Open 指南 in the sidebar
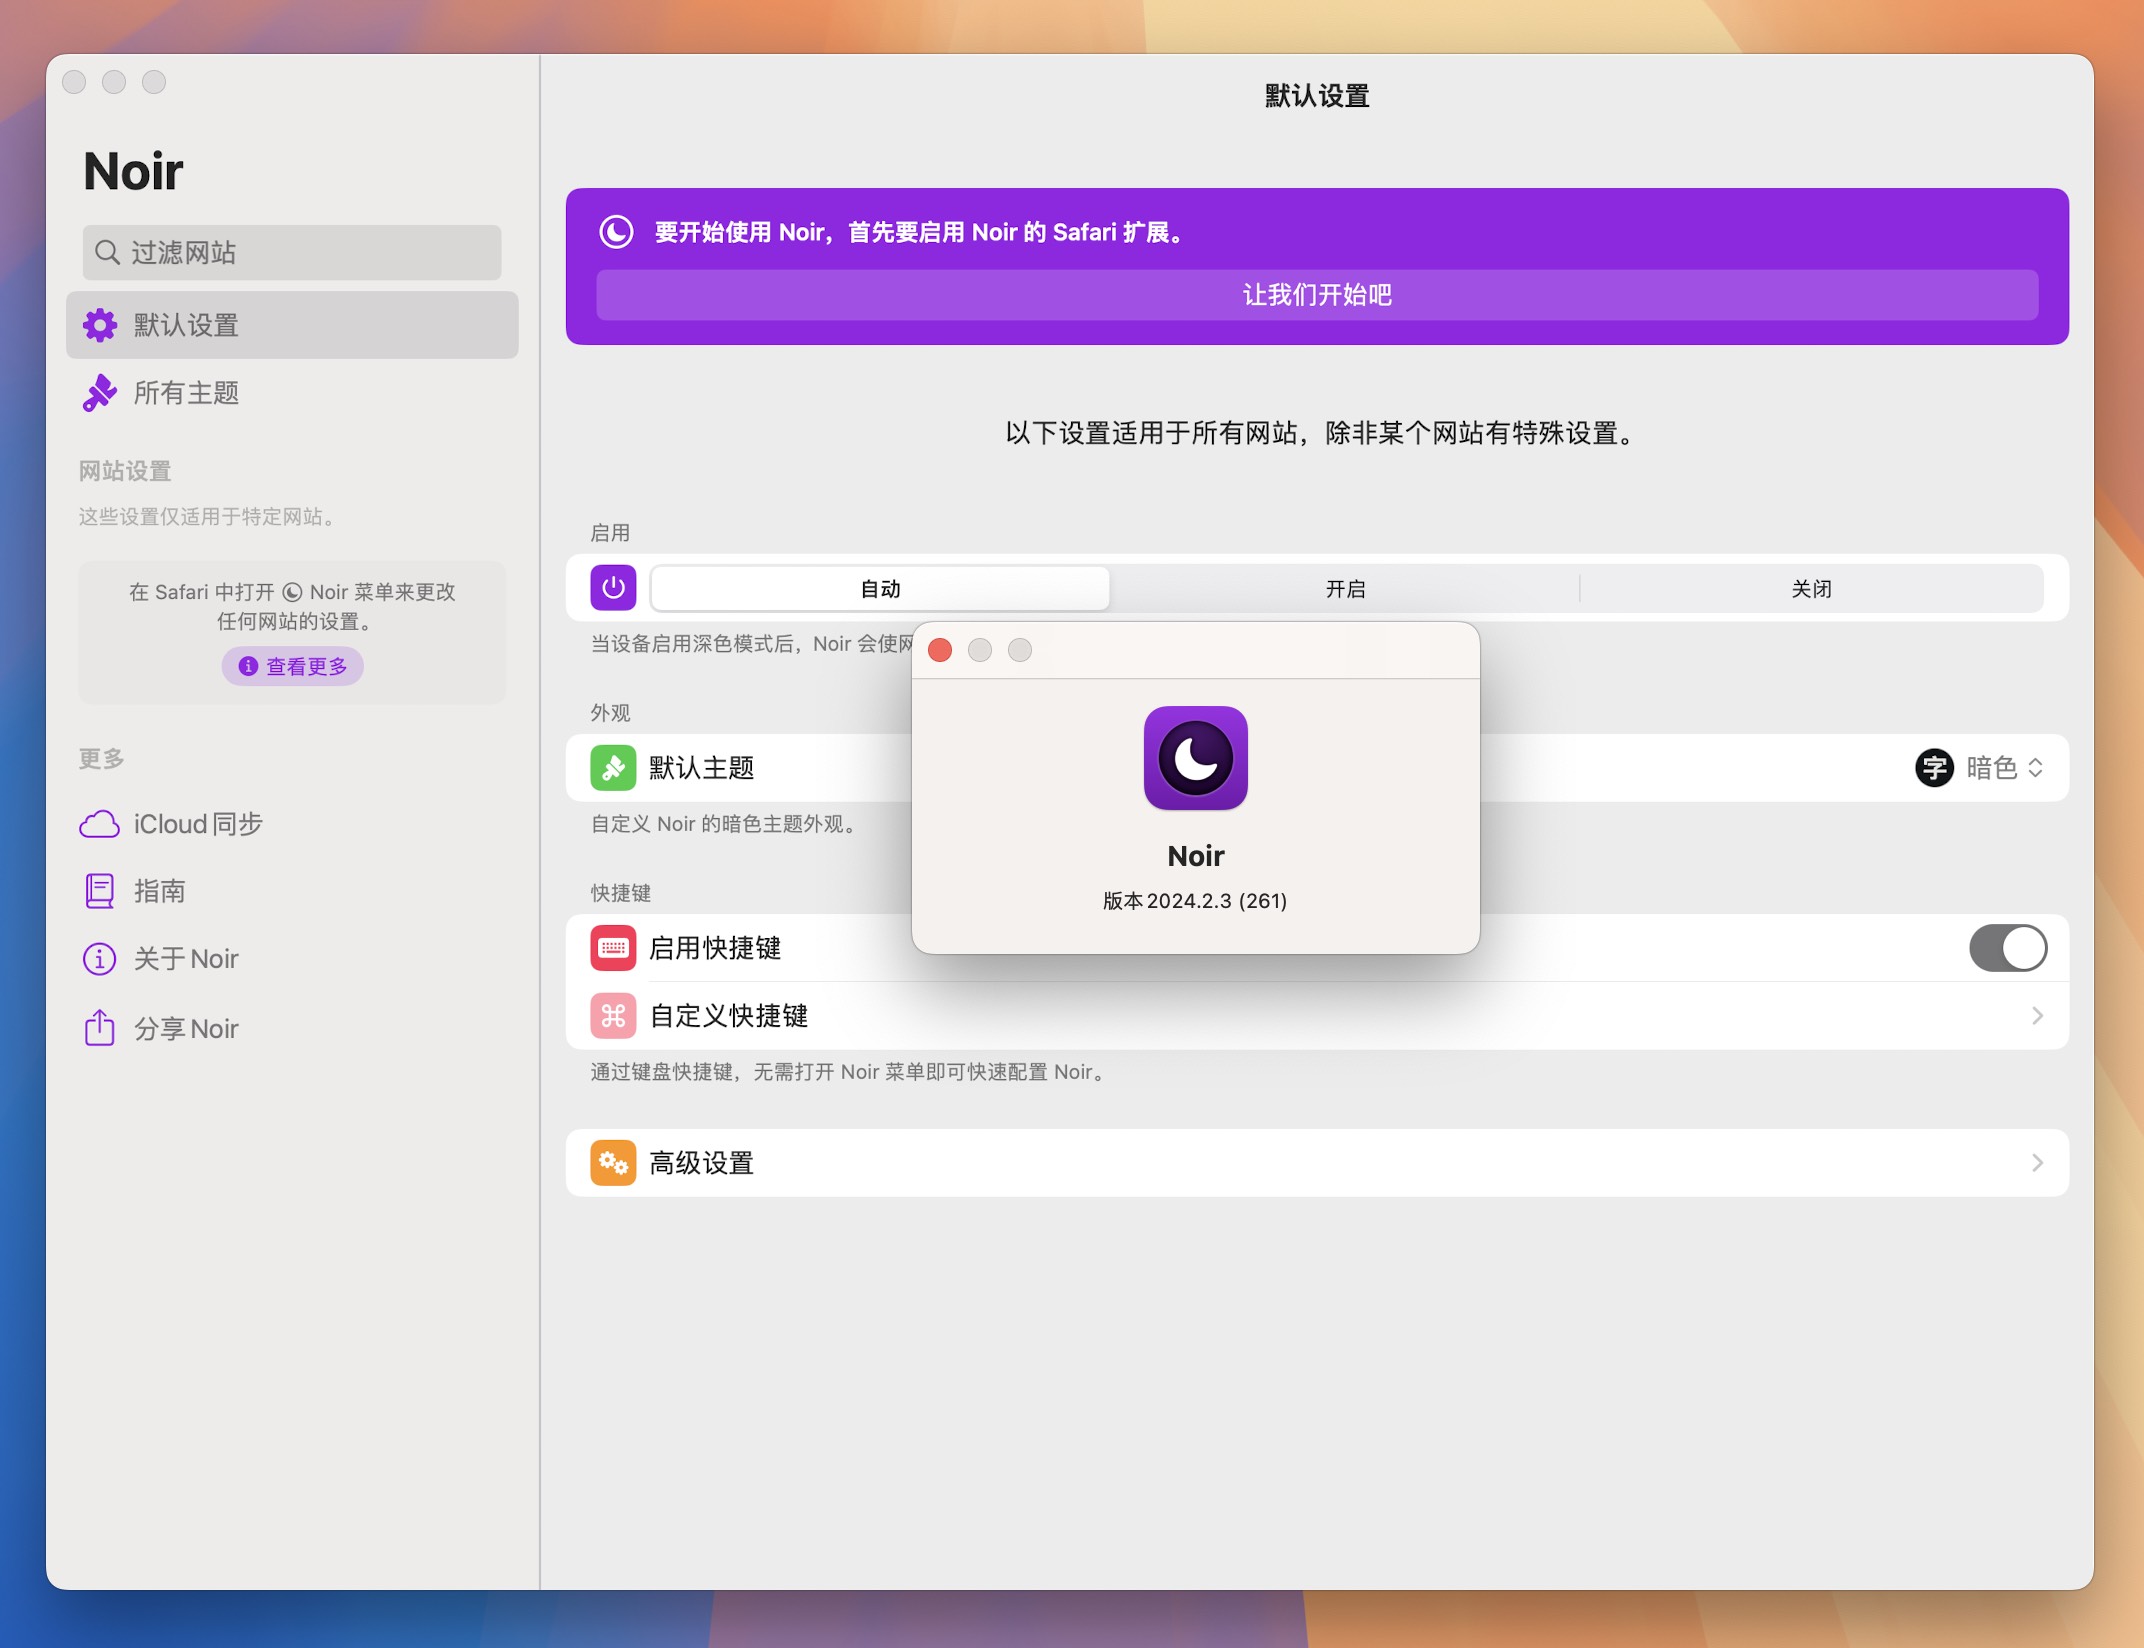Viewport: 2144px width, 1648px height. pos(292,891)
